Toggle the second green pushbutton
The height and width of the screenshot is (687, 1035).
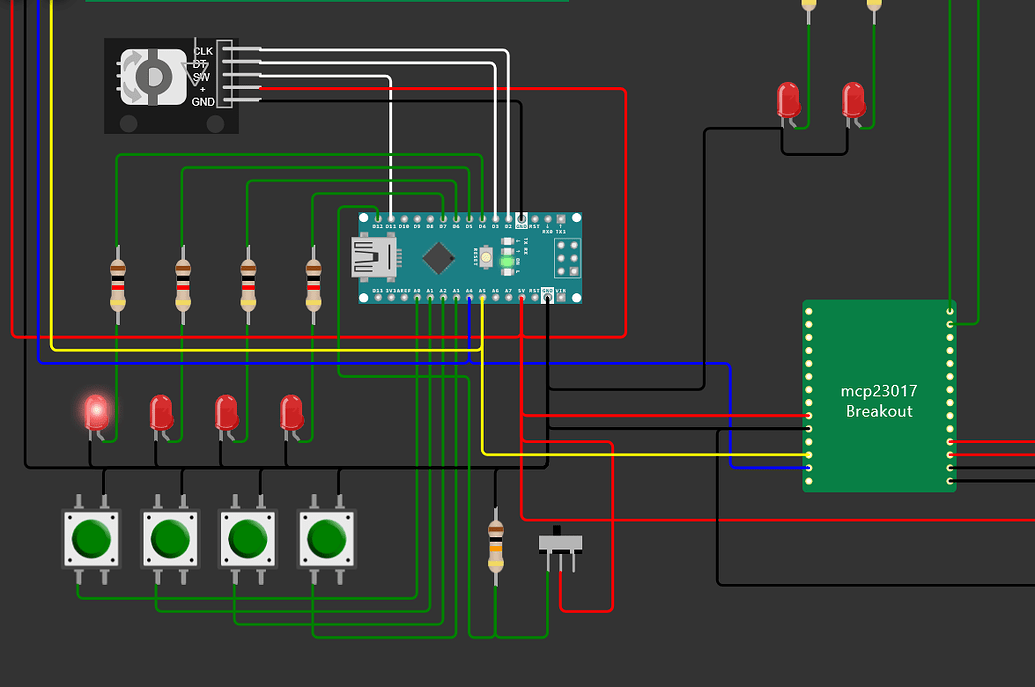coord(169,536)
